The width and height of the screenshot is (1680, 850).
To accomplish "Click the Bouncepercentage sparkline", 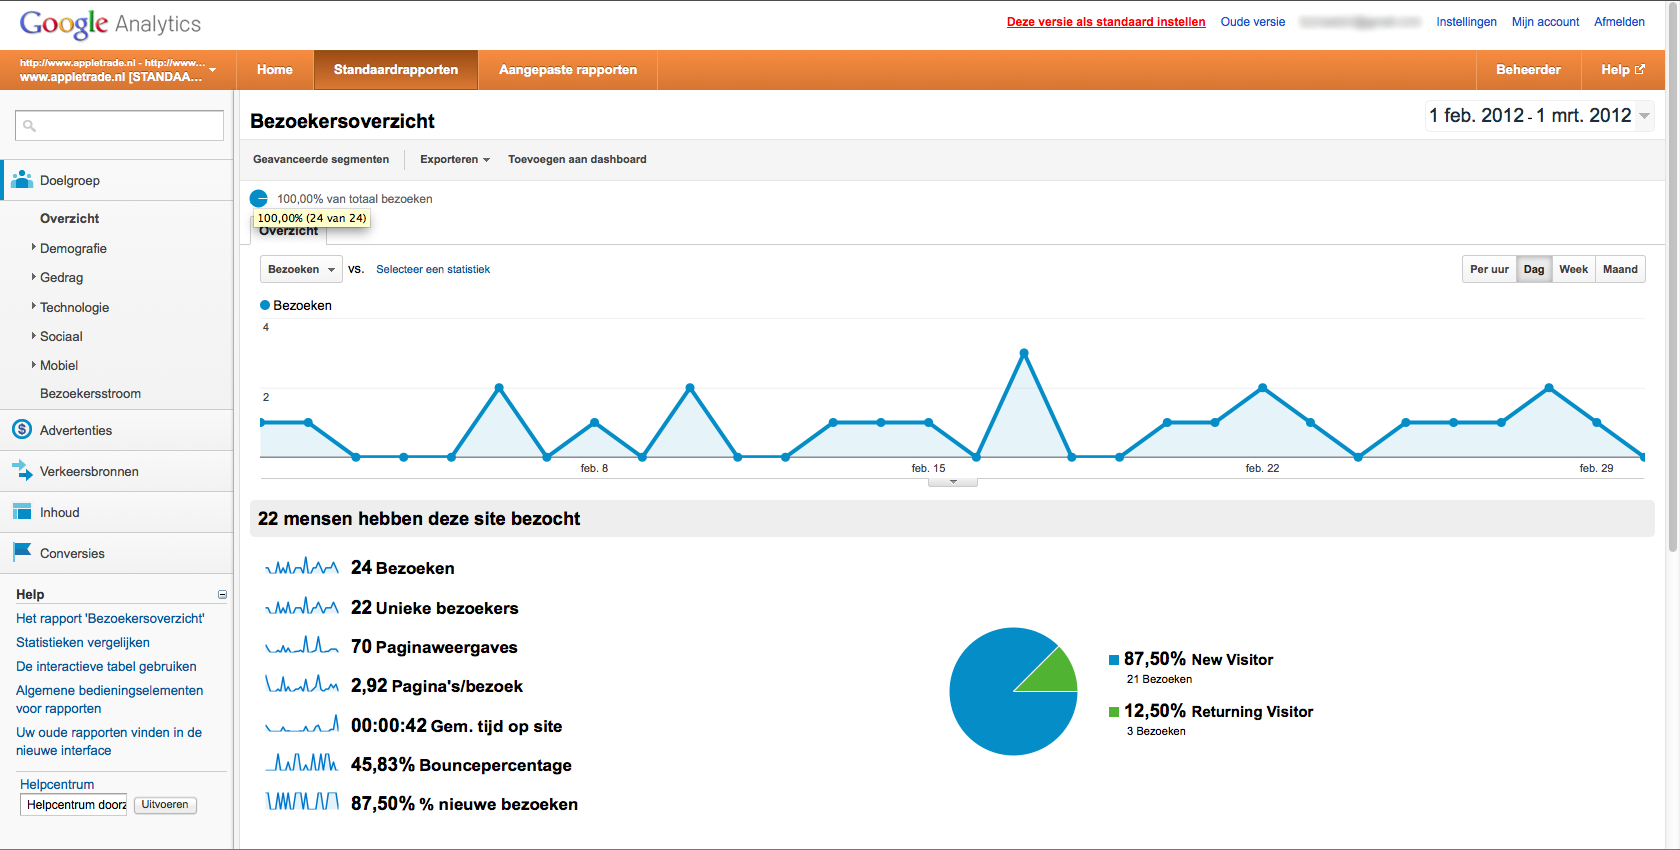I will pos(302,764).
